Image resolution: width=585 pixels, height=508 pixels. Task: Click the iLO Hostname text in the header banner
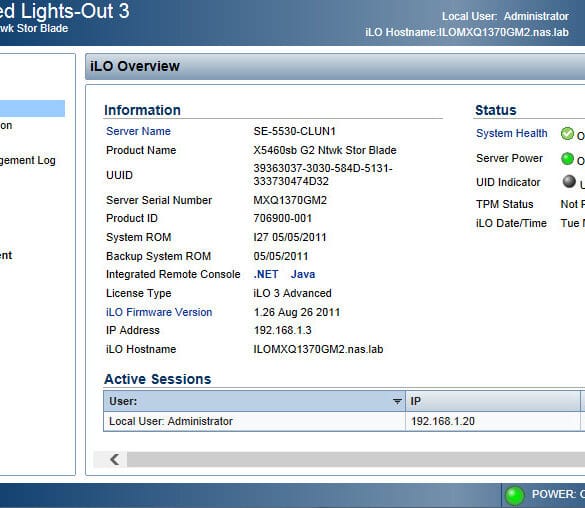(x=467, y=32)
